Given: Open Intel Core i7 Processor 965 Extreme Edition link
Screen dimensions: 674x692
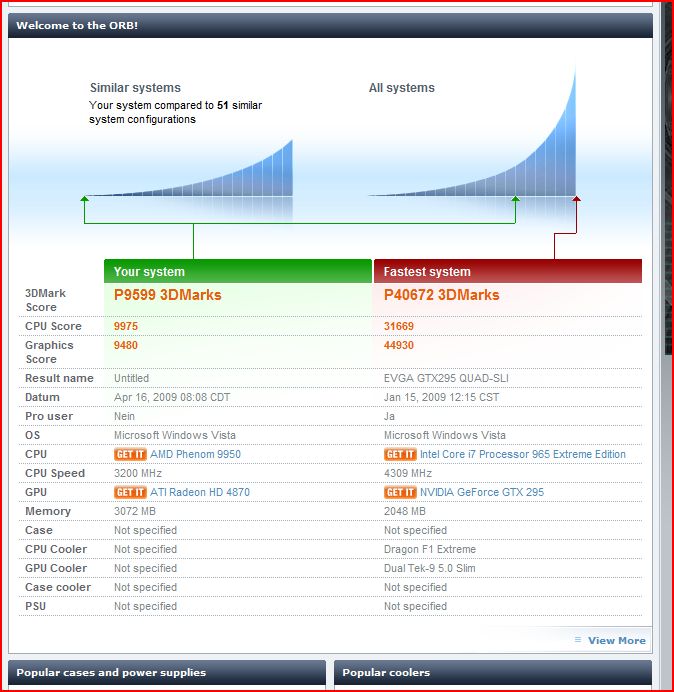Looking at the screenshot, I should click(x=523, y=454).
